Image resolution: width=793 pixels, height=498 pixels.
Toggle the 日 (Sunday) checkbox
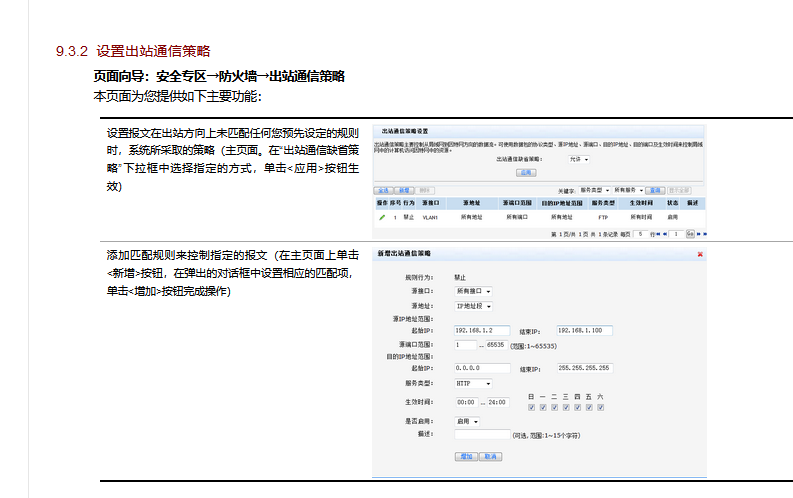(531, 408)
